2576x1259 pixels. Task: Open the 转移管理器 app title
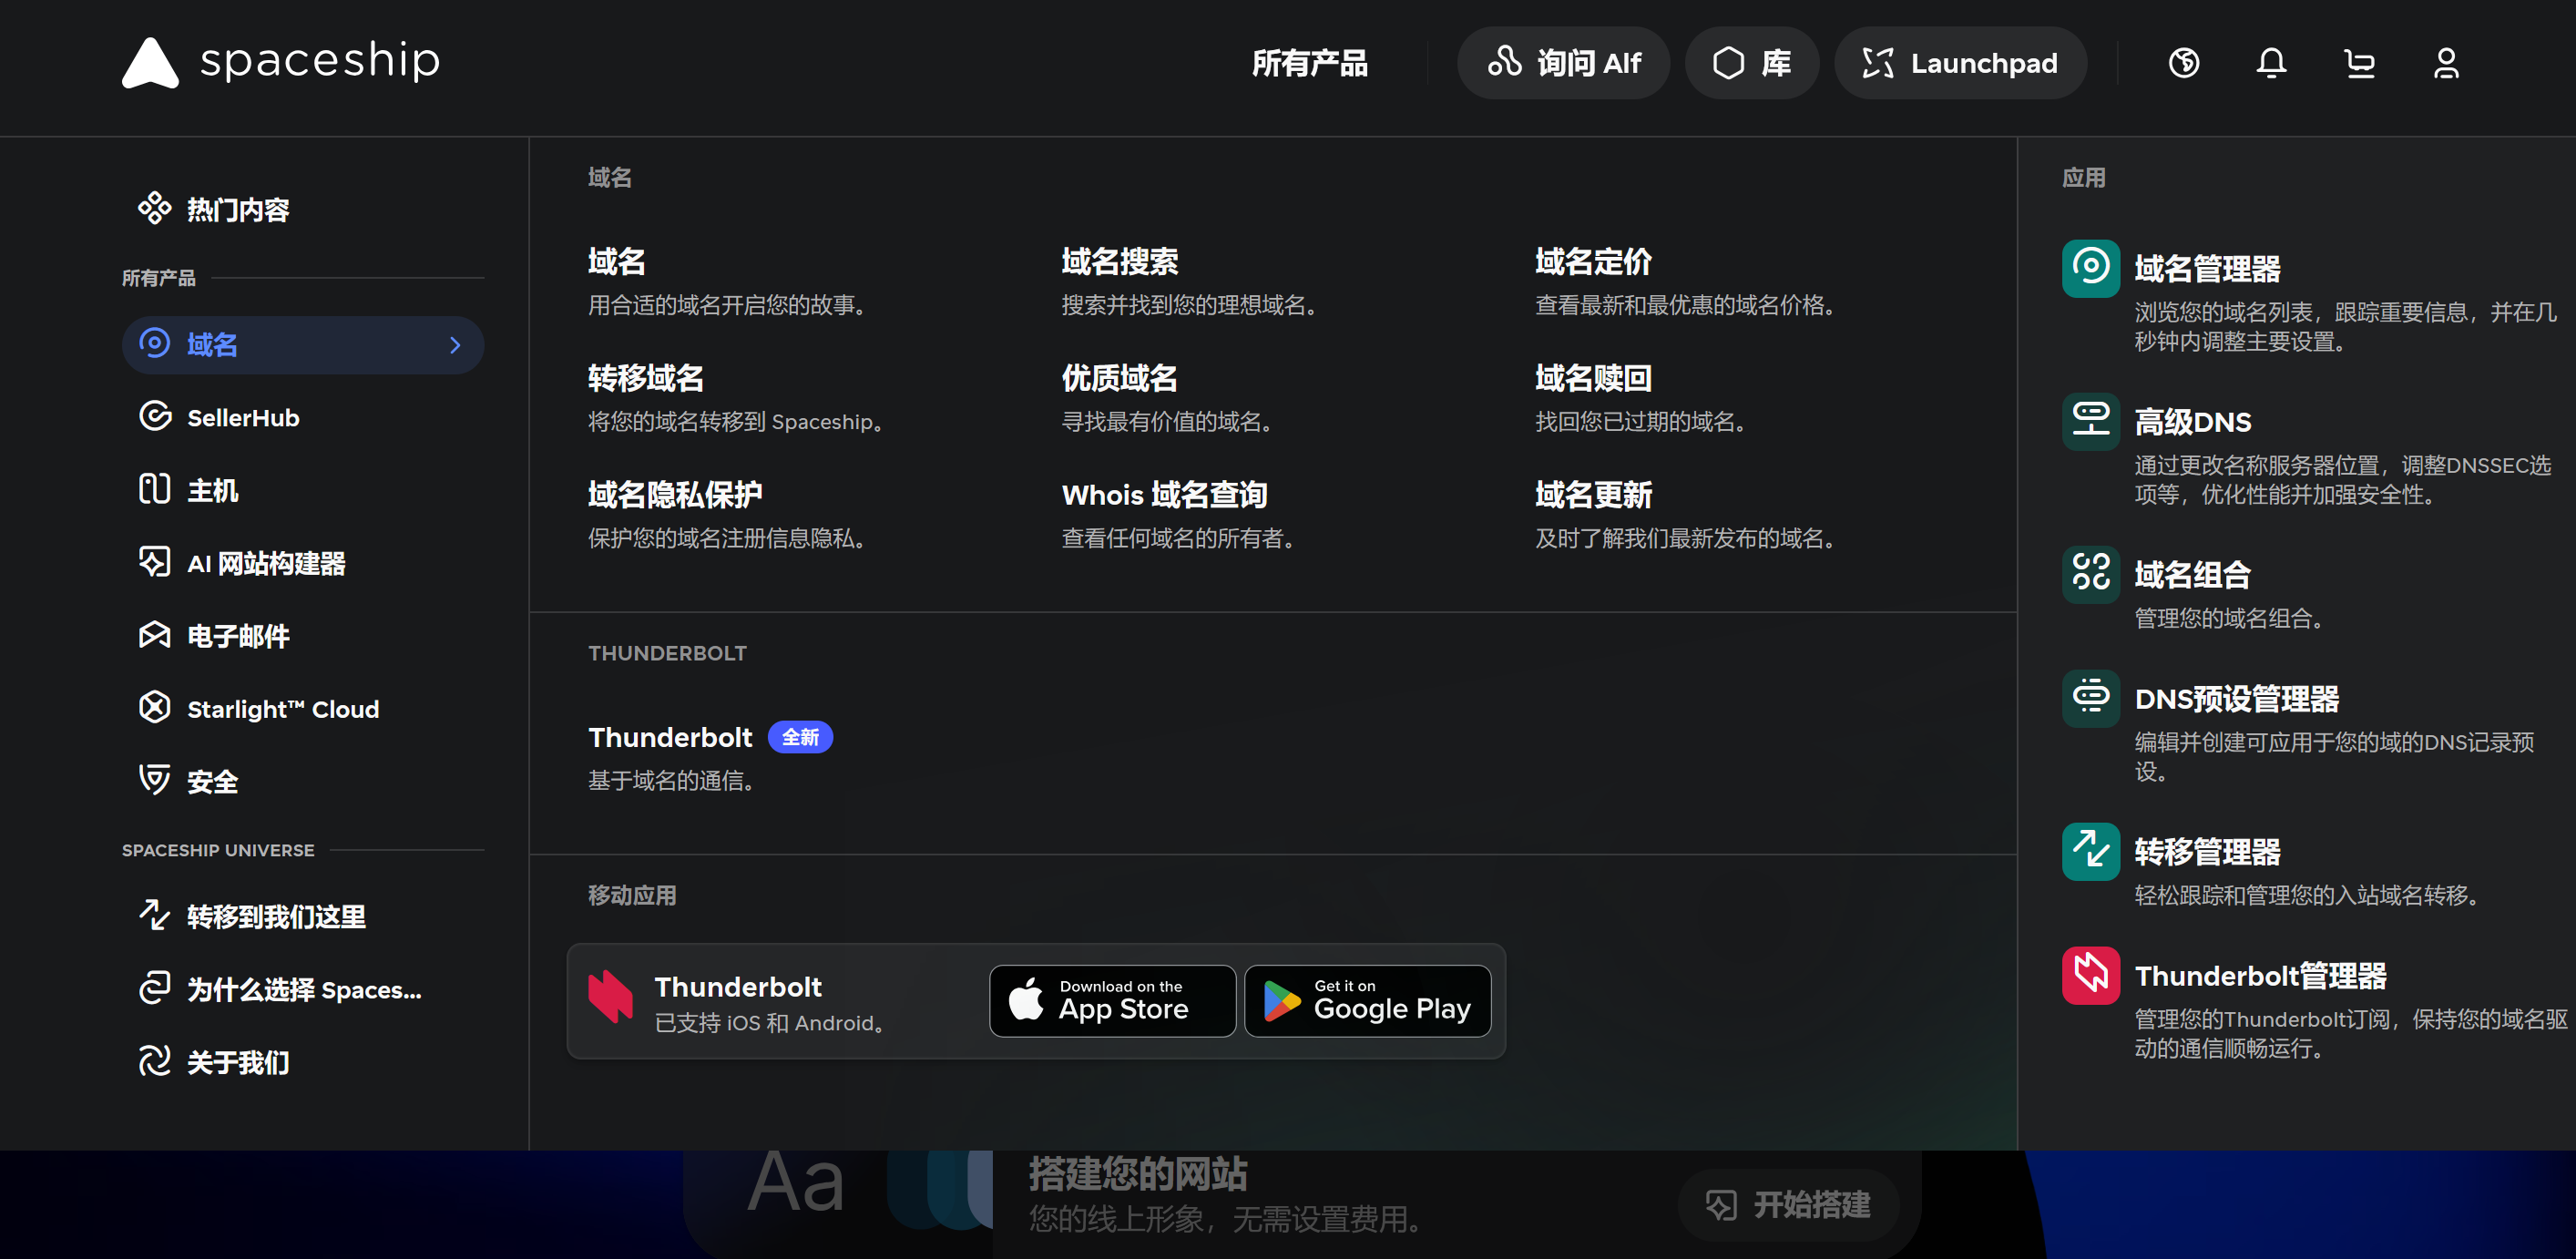[2207, 851]
